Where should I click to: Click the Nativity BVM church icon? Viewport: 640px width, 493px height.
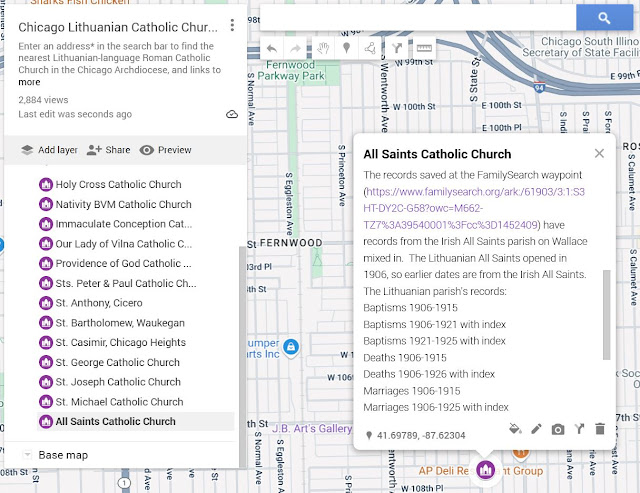pyautogui.click(x=46, y=204)
